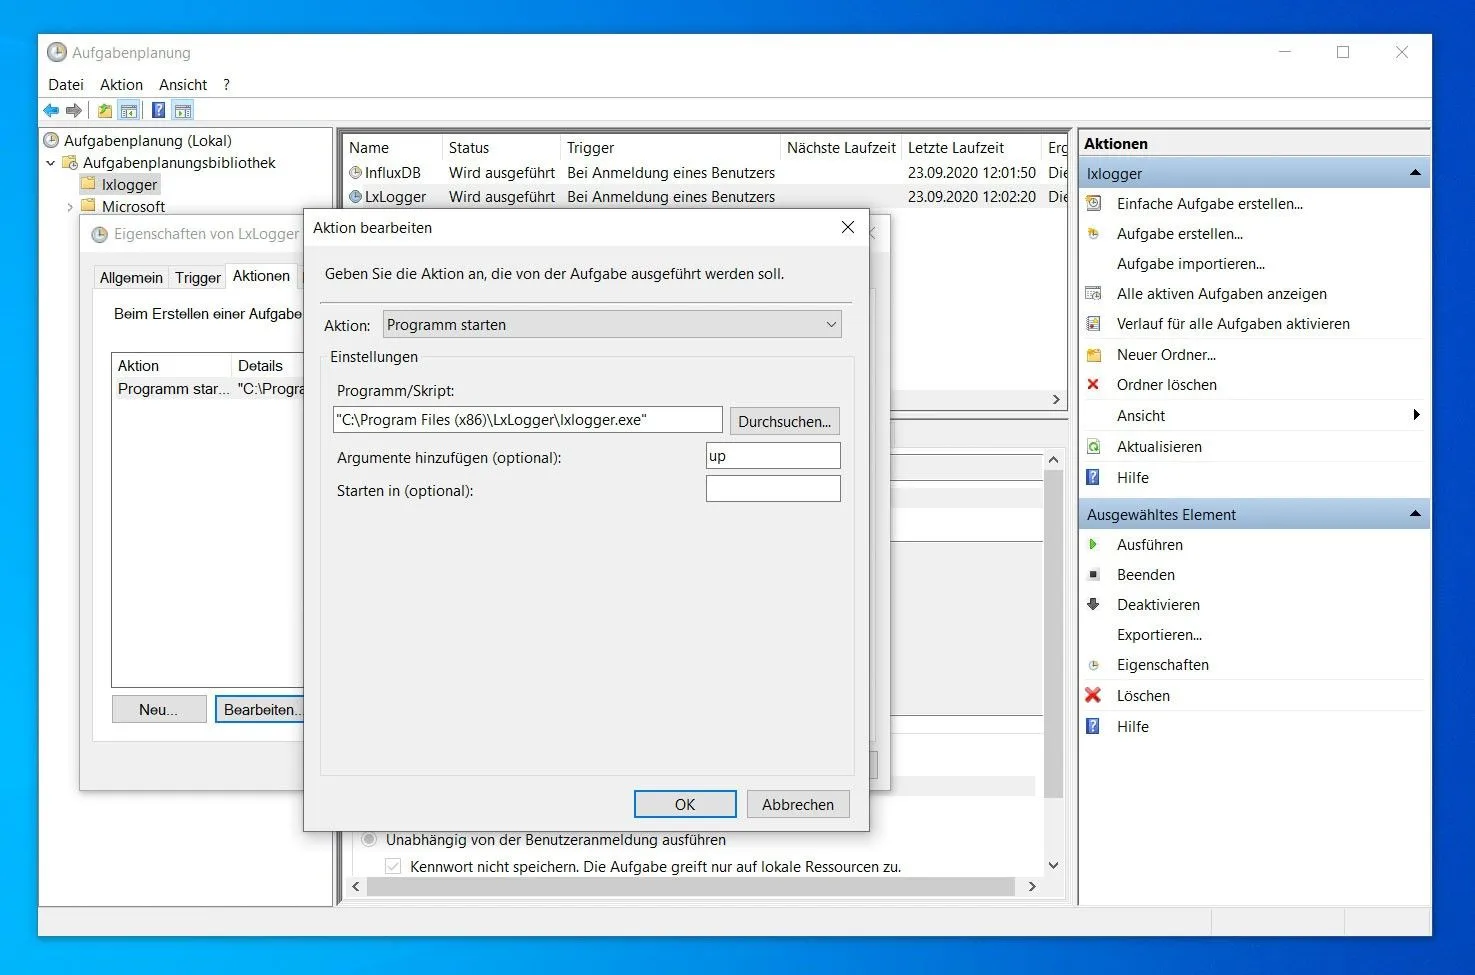Expand the Microsoft tree node
The height and width of the screenshot is (975, 1475).
(x=69, y=207)
